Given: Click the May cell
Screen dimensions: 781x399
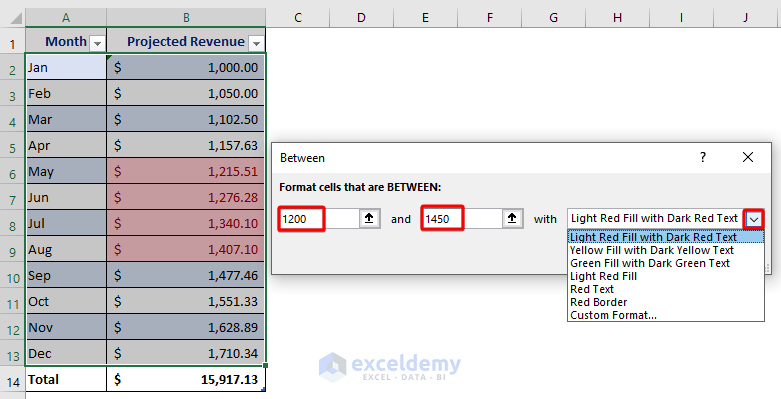Looking at the screenshot, I should 66,171.
